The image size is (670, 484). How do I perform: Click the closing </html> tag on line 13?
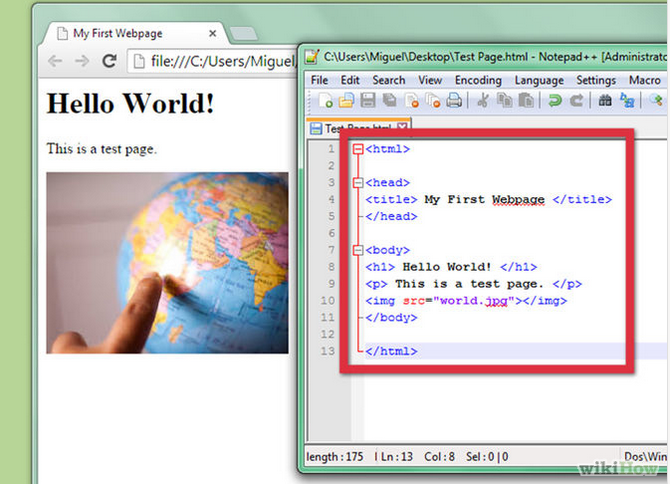pyautogui.click(x=391, y=351)
